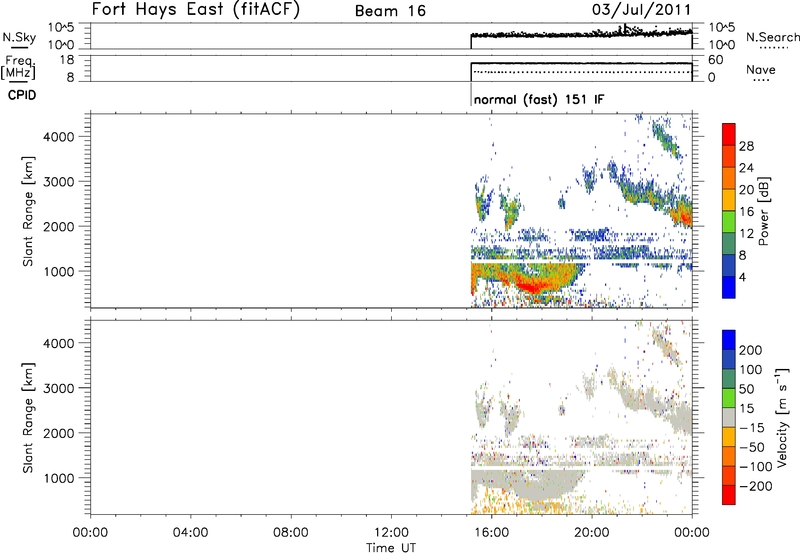
Task: Click the 4 label on Power colorbar
Action: (x=742, y=277)
